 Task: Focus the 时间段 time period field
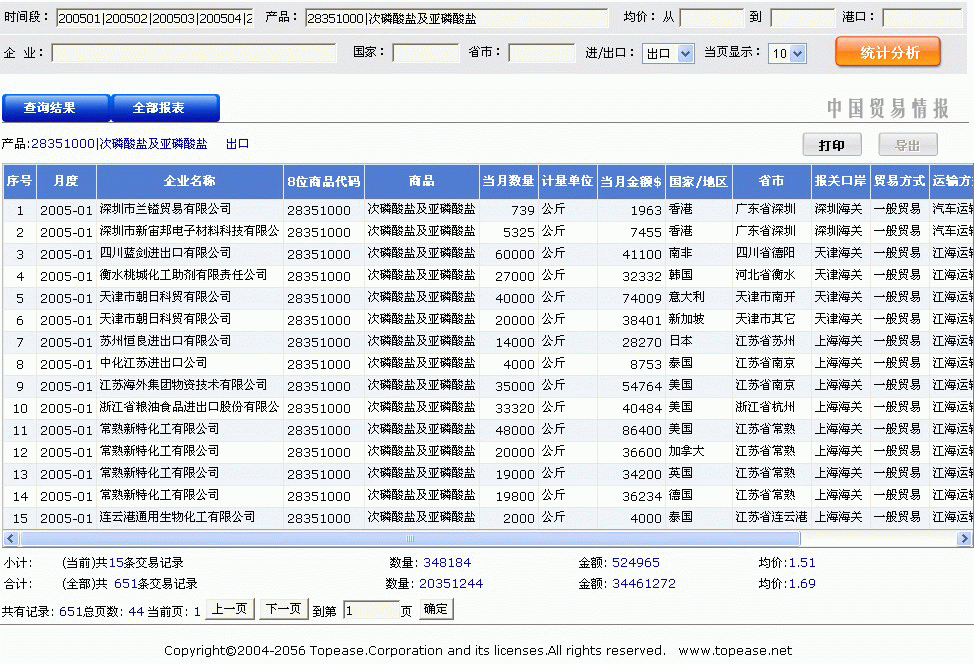coord(155,18)
